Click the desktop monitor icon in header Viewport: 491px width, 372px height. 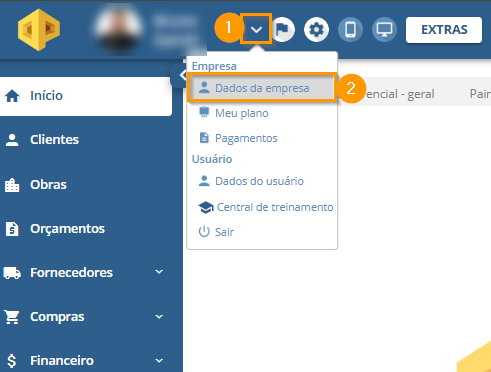384,30
